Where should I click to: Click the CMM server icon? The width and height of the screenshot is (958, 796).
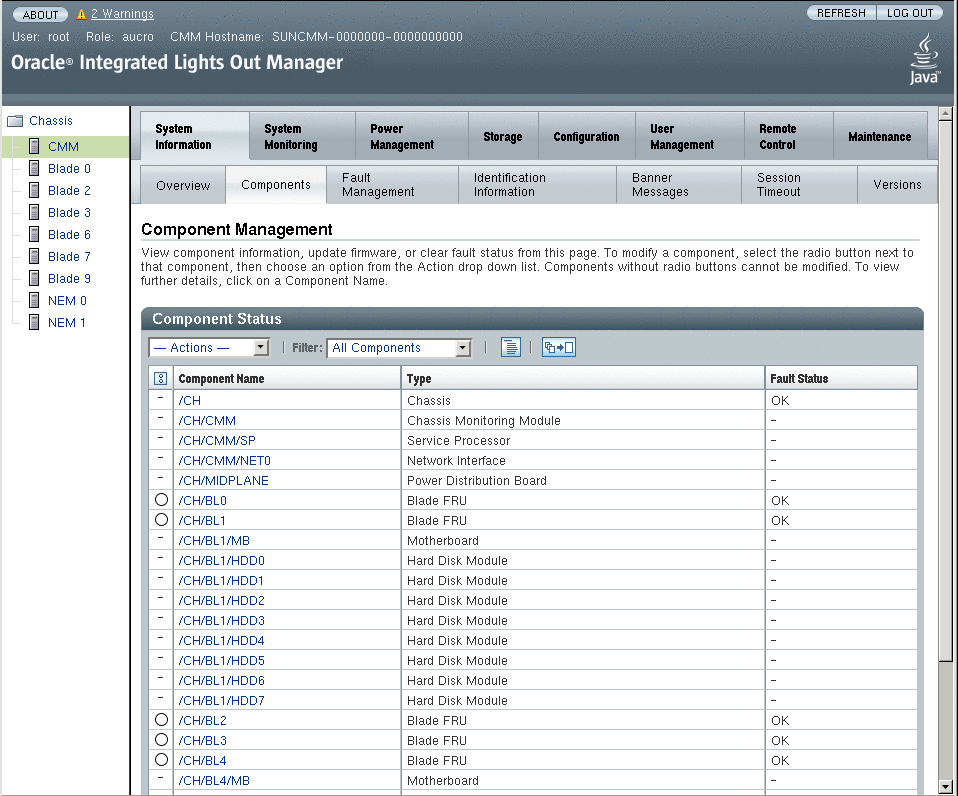click(x=35, y=147)
